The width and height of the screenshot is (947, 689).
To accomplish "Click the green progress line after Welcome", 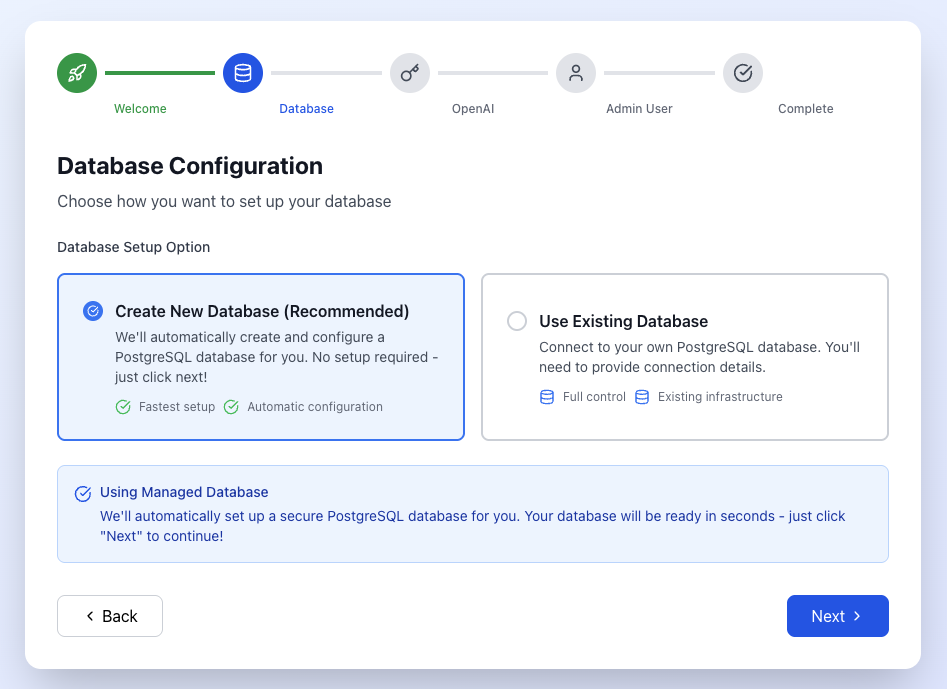I will click(160, 72).
